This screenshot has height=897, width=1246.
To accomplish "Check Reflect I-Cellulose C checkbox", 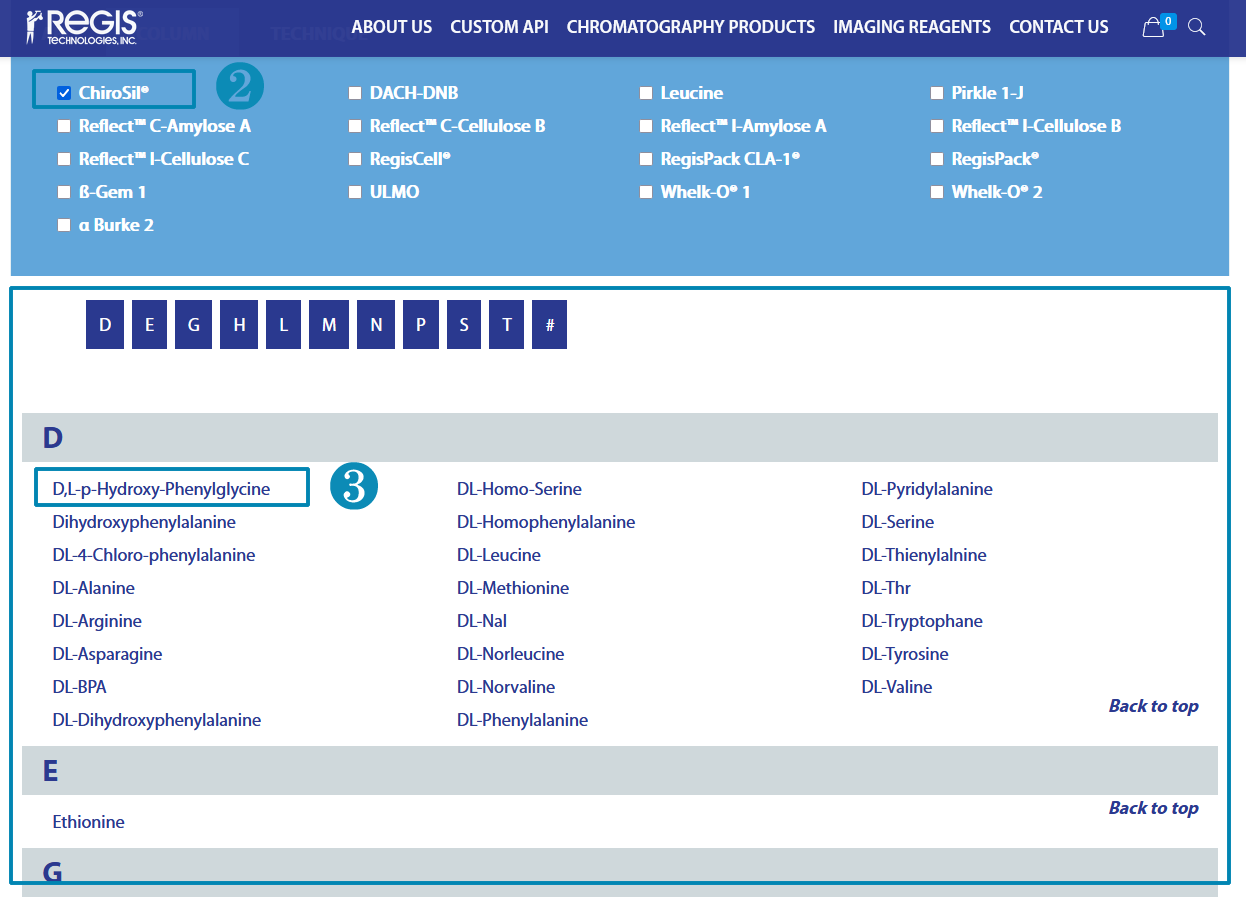I will click(x=64, y=159).
